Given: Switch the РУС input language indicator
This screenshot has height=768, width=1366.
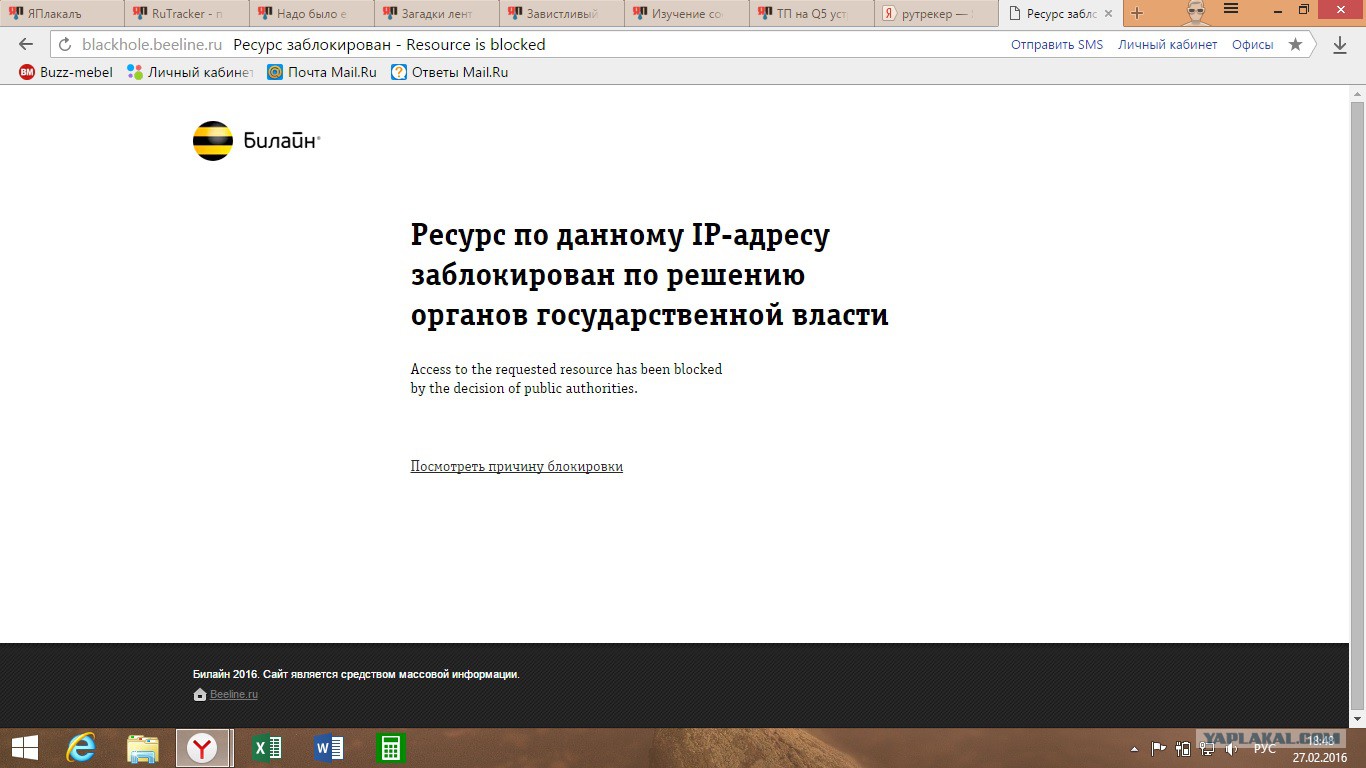Looking at the screenshot, I should coord(1265,748).
